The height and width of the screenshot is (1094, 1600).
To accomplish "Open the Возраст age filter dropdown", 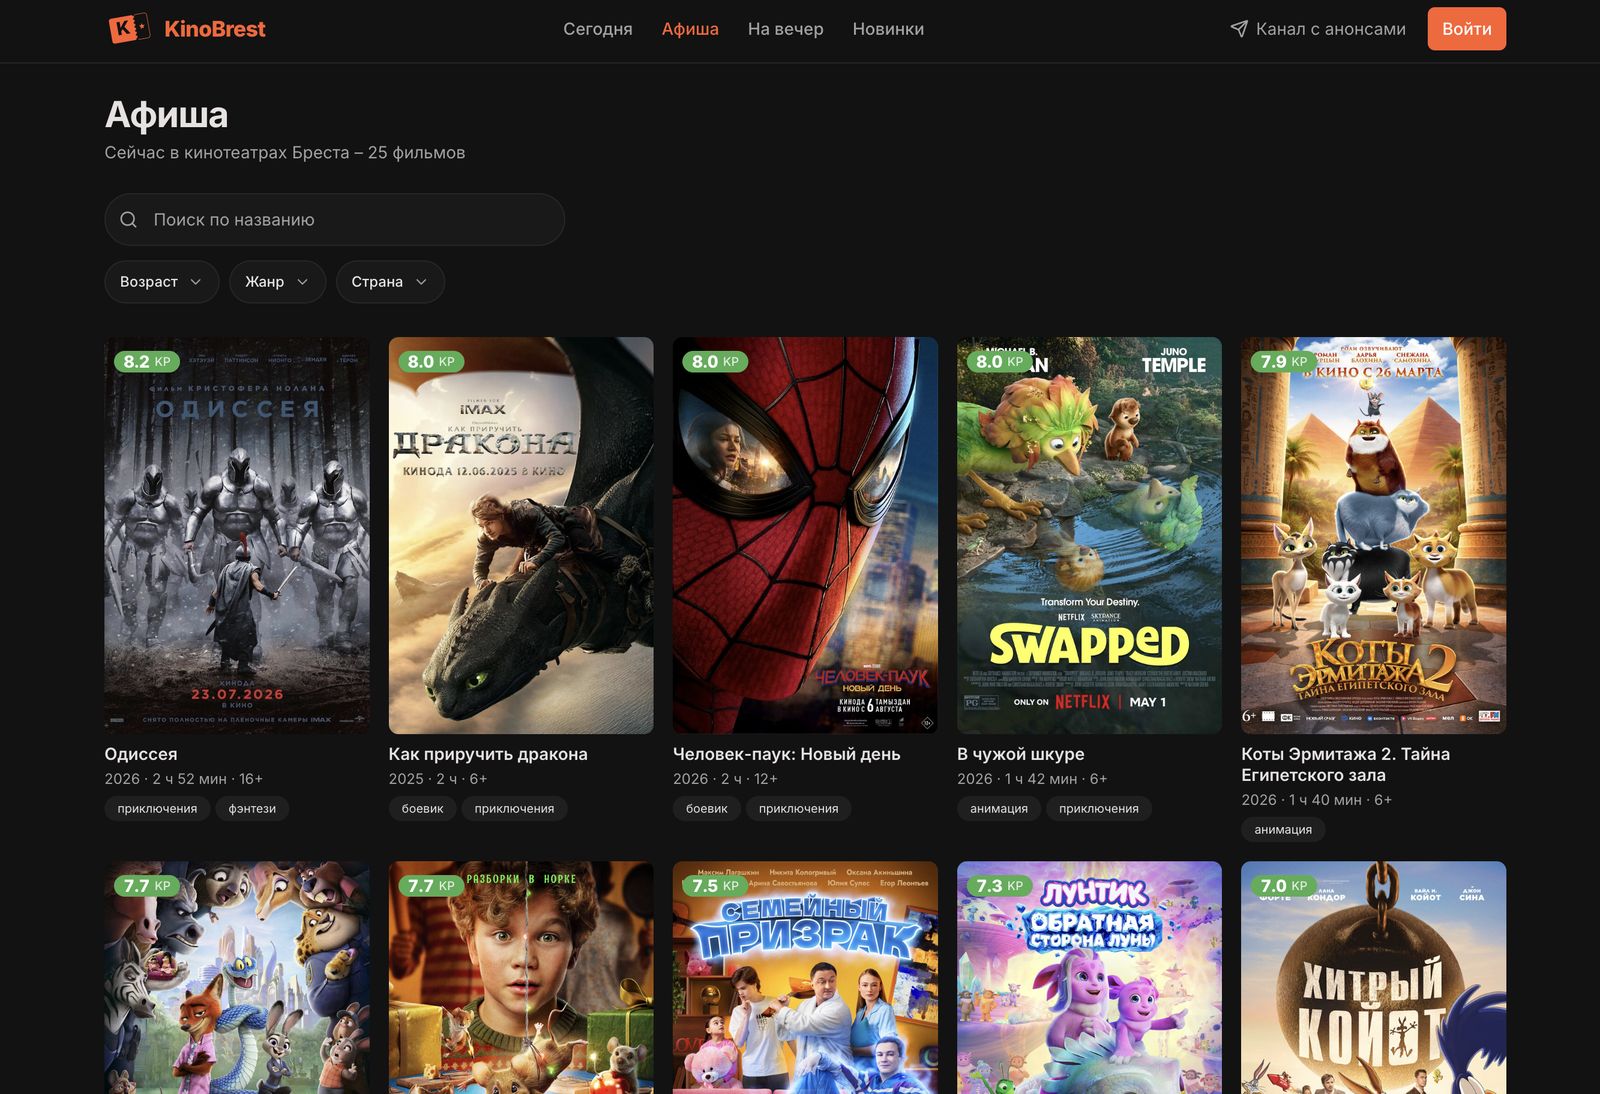I will pyautogui.click(x=162, y=282).
